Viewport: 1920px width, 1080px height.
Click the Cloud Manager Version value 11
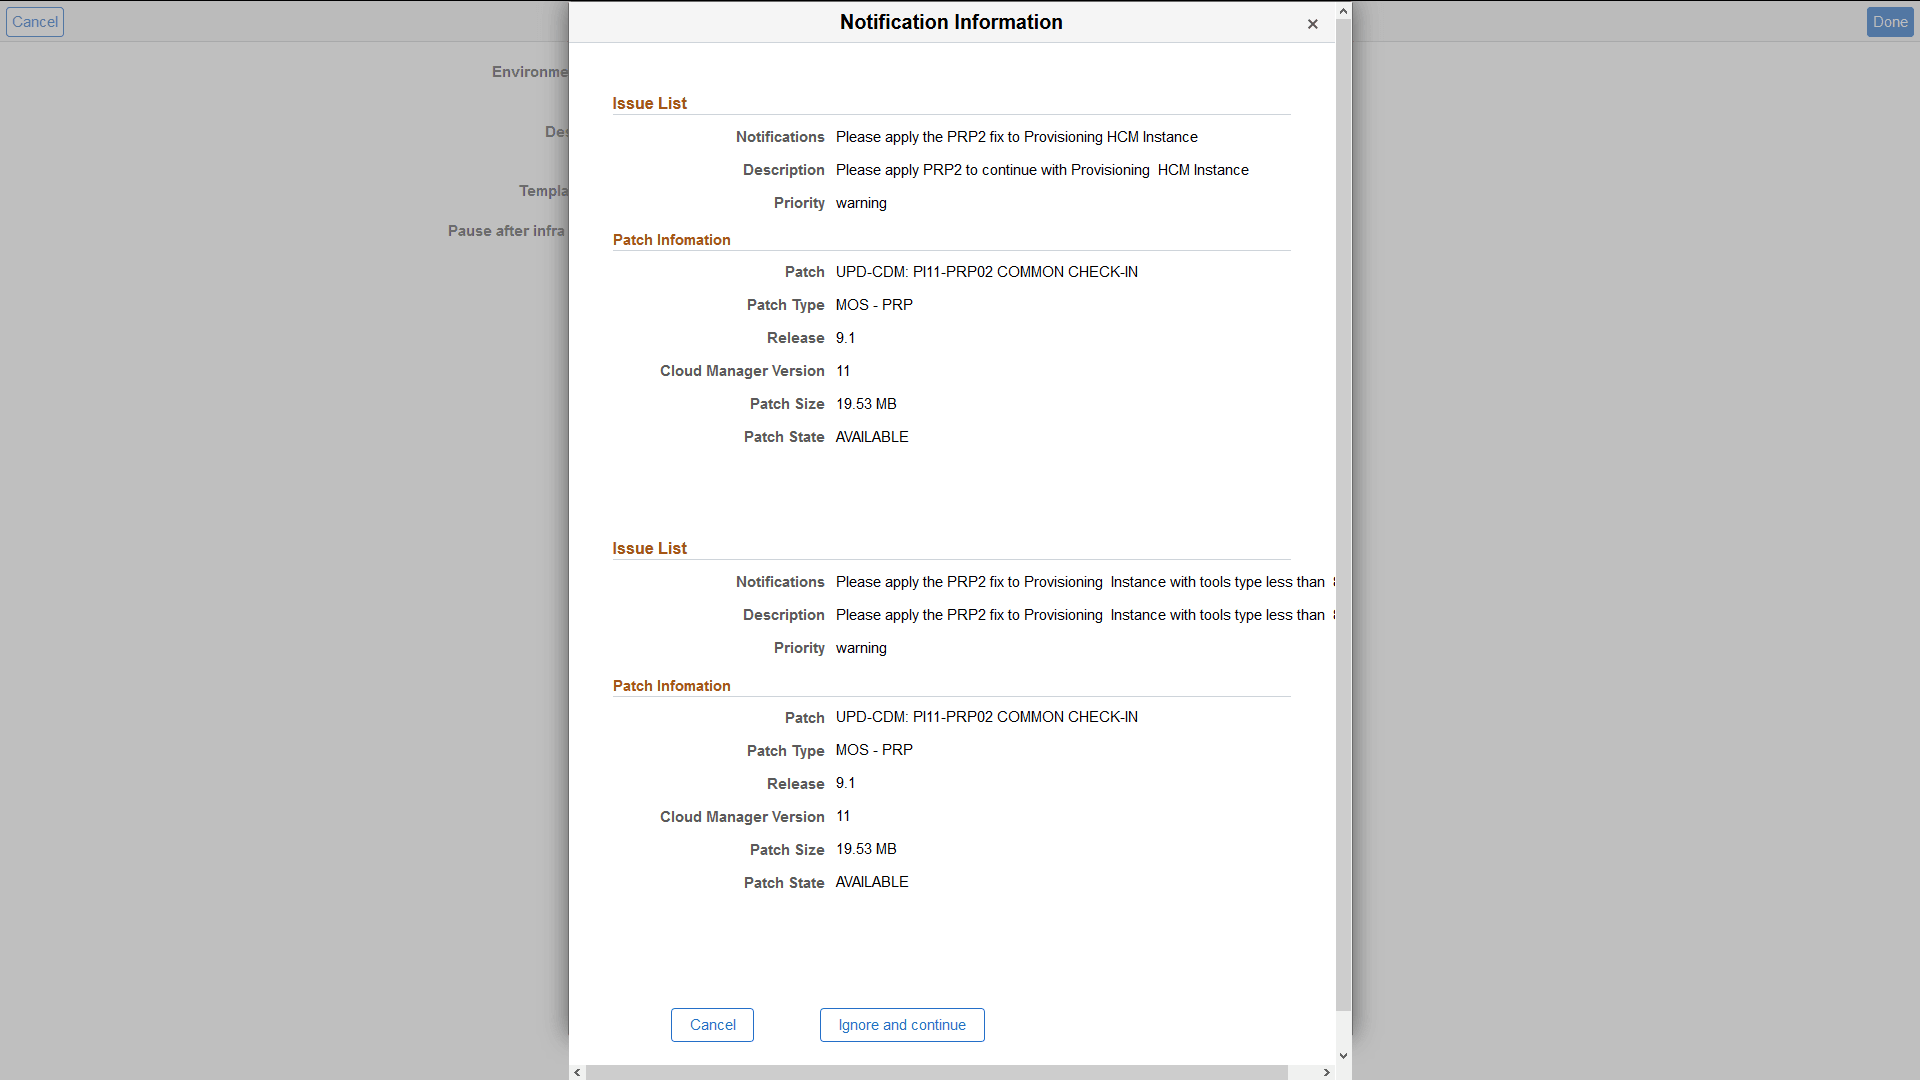point(843,371)
